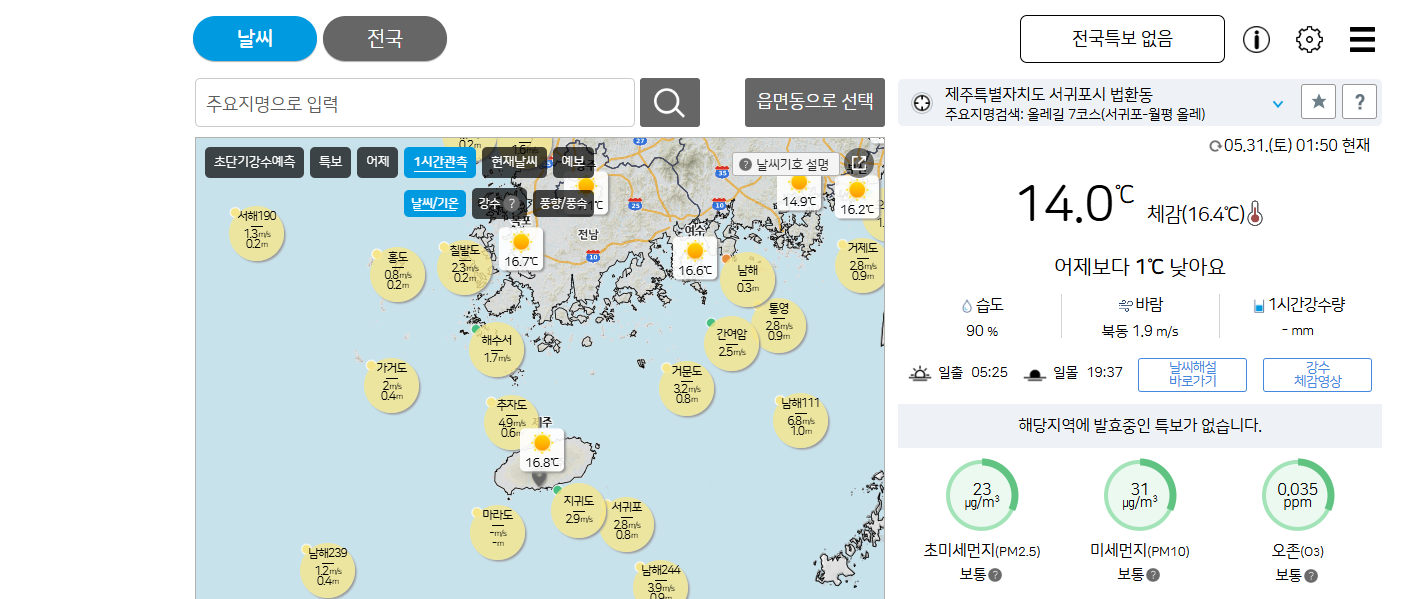Select the 통영 marine marker
This screenshot has height=599, width=1415.
pos(779,325)
